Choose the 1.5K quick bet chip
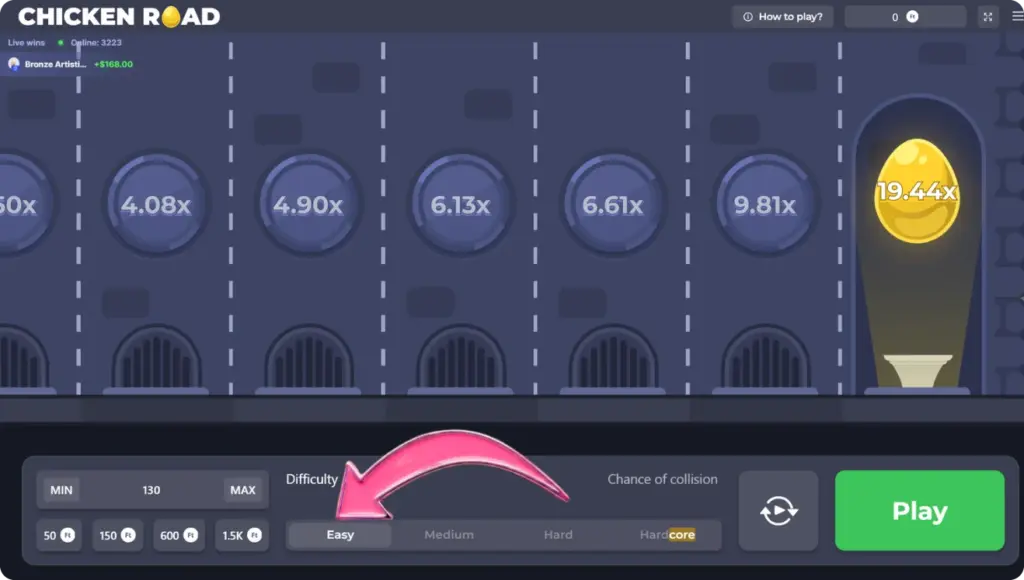The height and width of the screenshot is (580, 1024). click(242, 536)
